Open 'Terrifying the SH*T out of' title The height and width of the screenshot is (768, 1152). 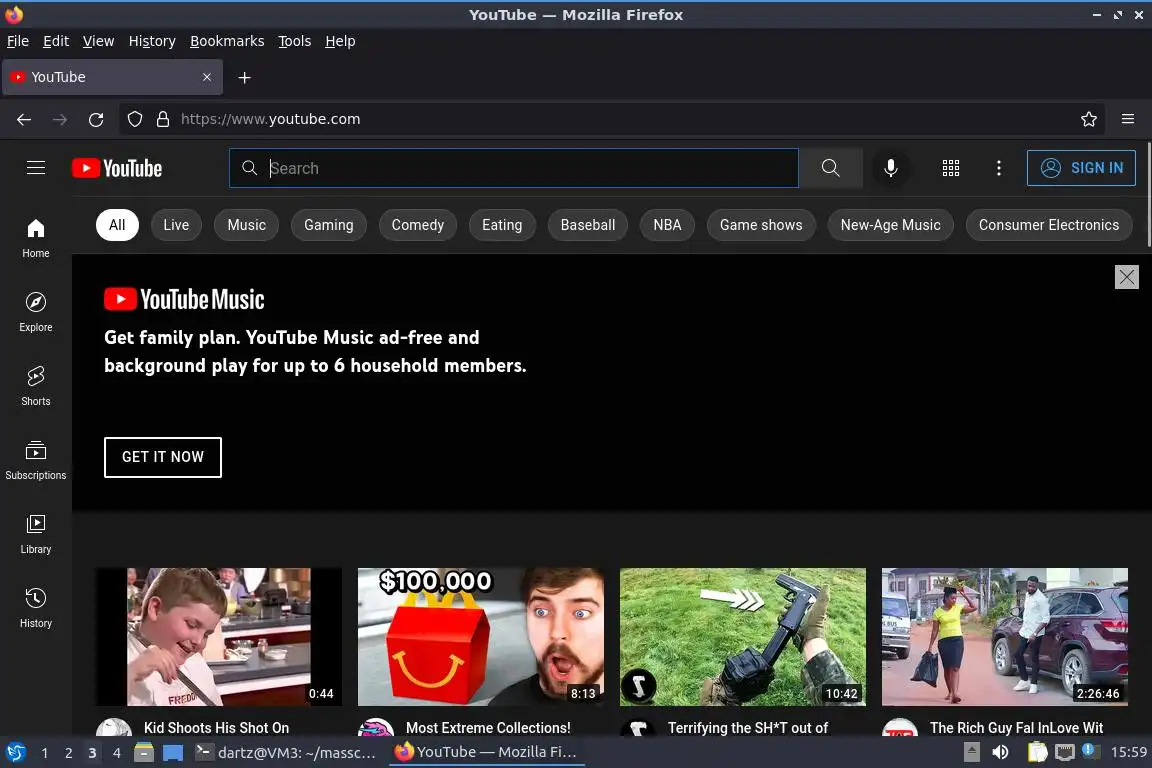tap(748, 728)
